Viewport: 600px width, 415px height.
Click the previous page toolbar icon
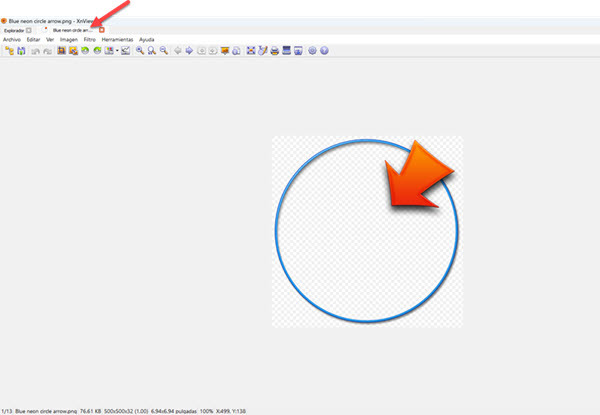[x=201, y=50]
